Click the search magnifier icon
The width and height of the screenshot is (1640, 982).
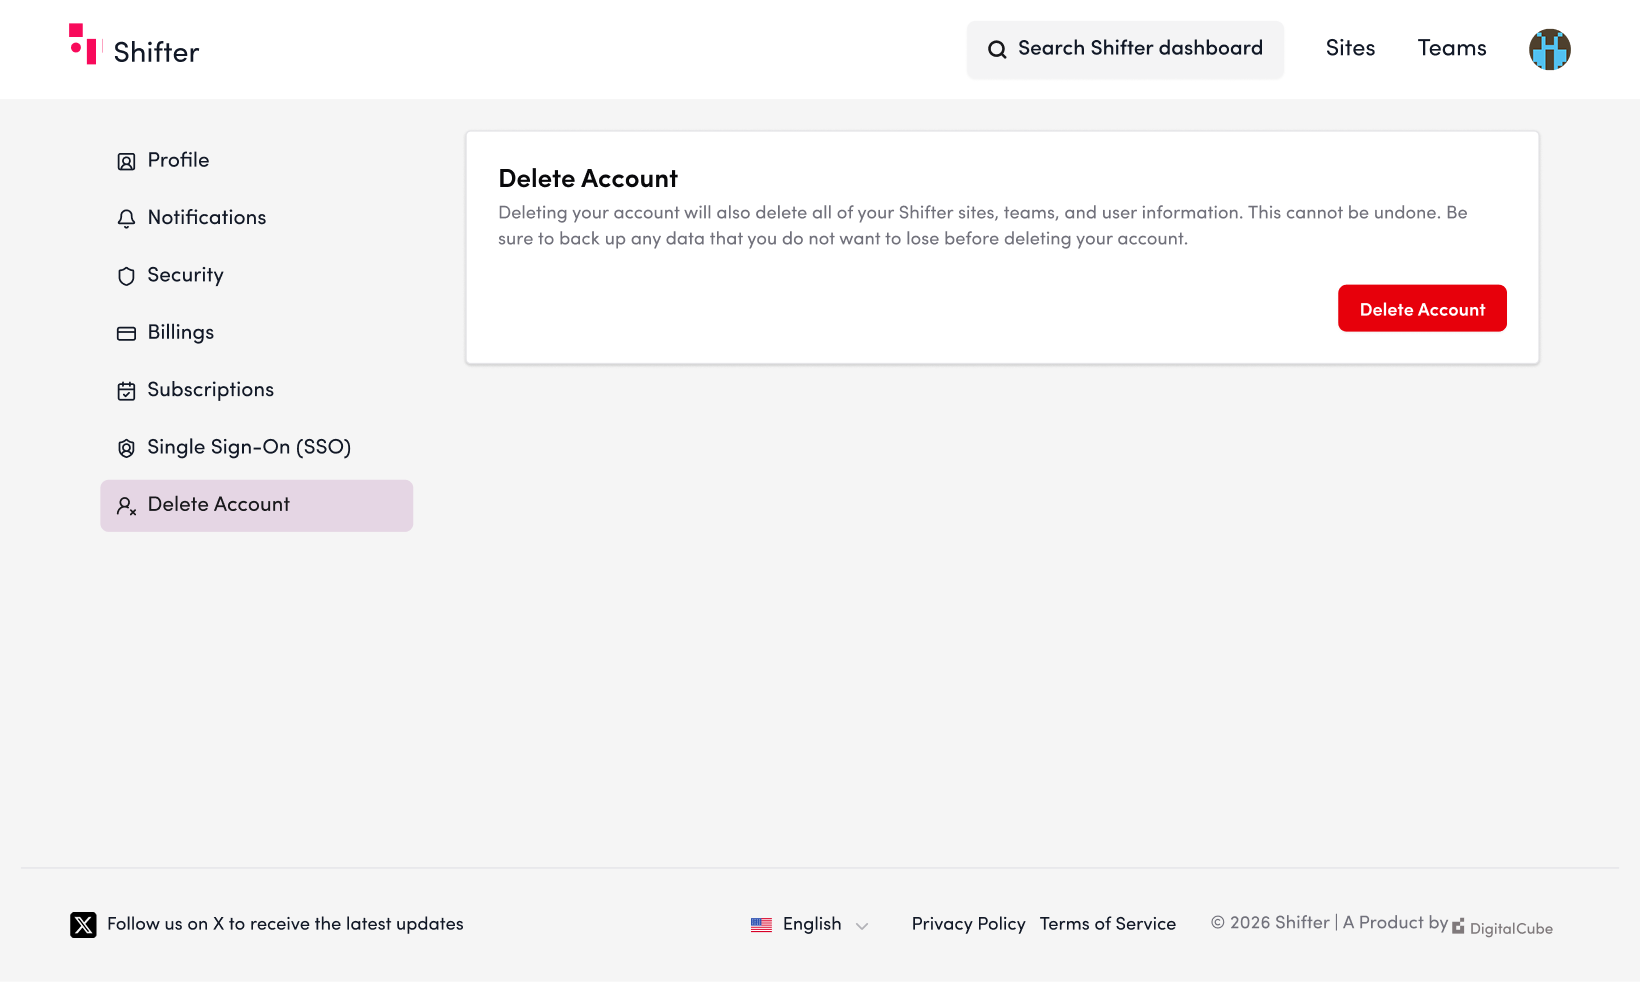997,50
